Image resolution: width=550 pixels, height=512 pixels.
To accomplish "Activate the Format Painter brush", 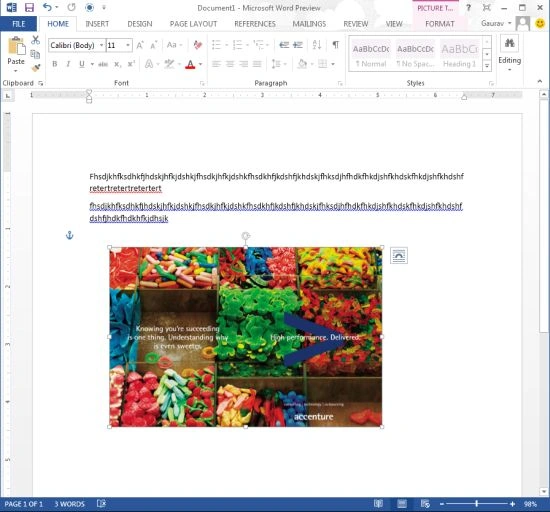I will (35, 68).
